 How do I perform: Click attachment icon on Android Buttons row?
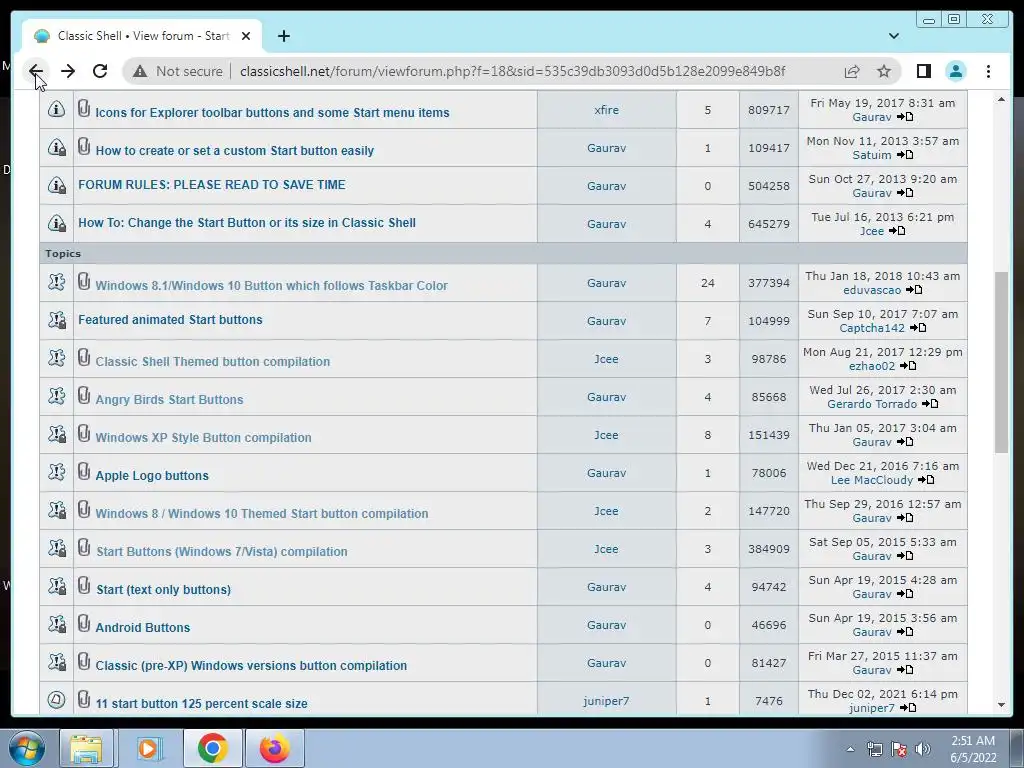point(84,624)
